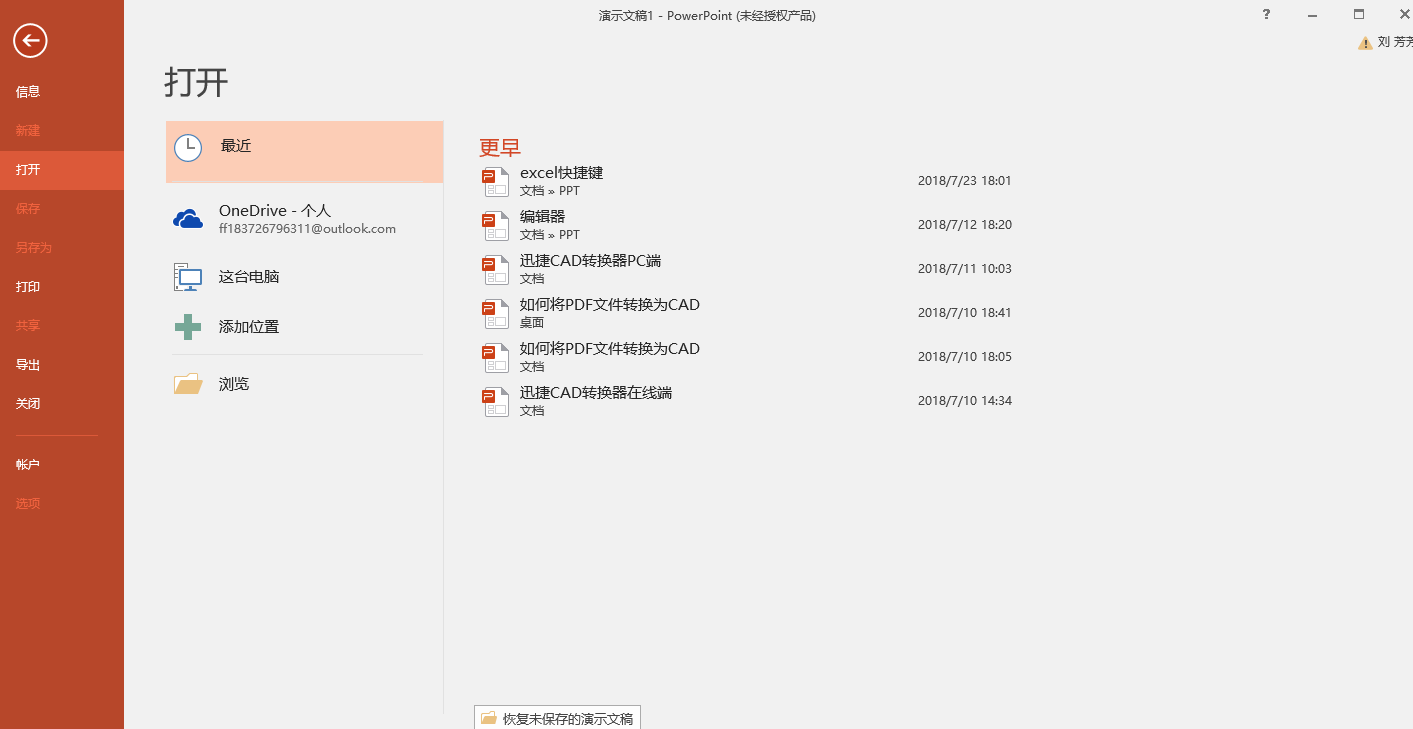Go back using the circled arrow button
This screenshot has width=1413, height=729.
tap(31, 40)
